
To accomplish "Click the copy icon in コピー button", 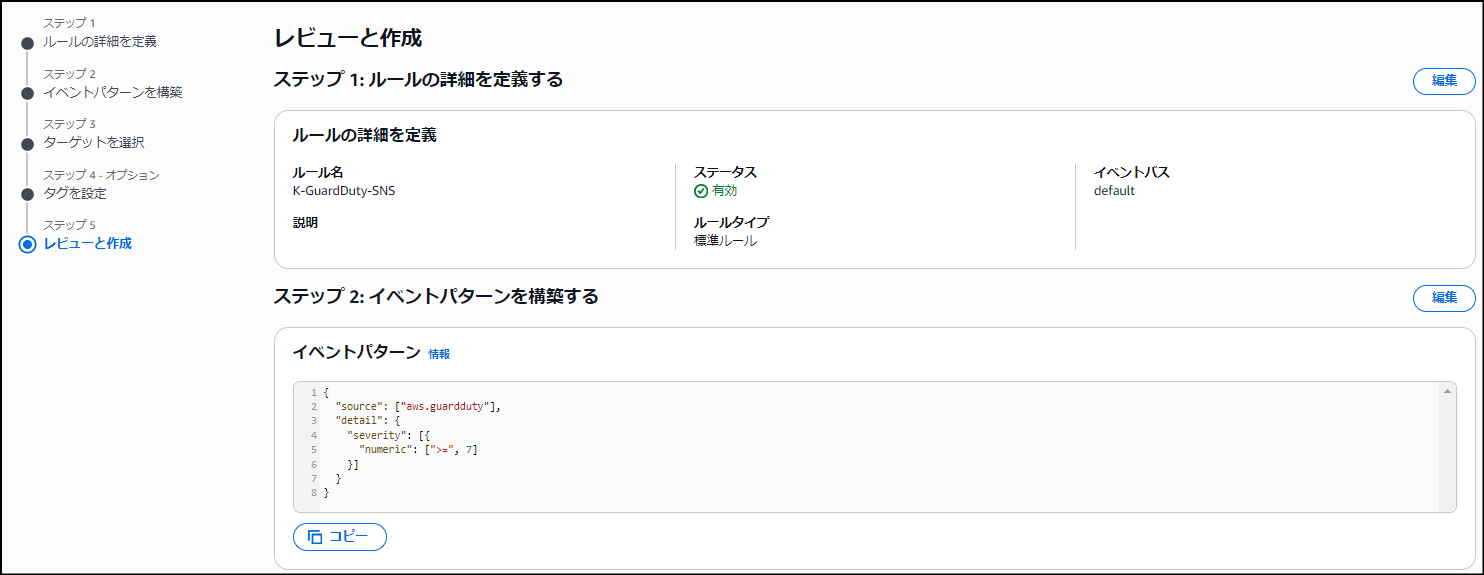I will tap(315, 537).
